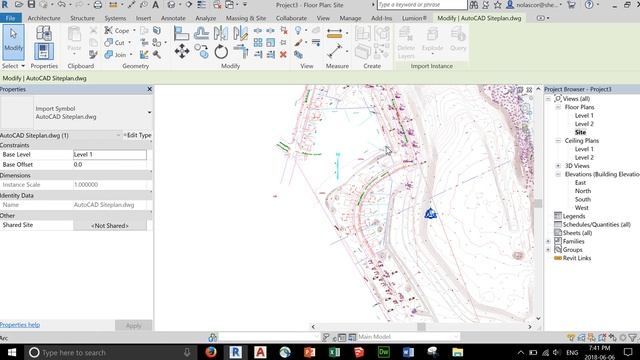The image size is (640, 360).
Task: Click the Edit Type button
Action: click(x=138, y=135)
